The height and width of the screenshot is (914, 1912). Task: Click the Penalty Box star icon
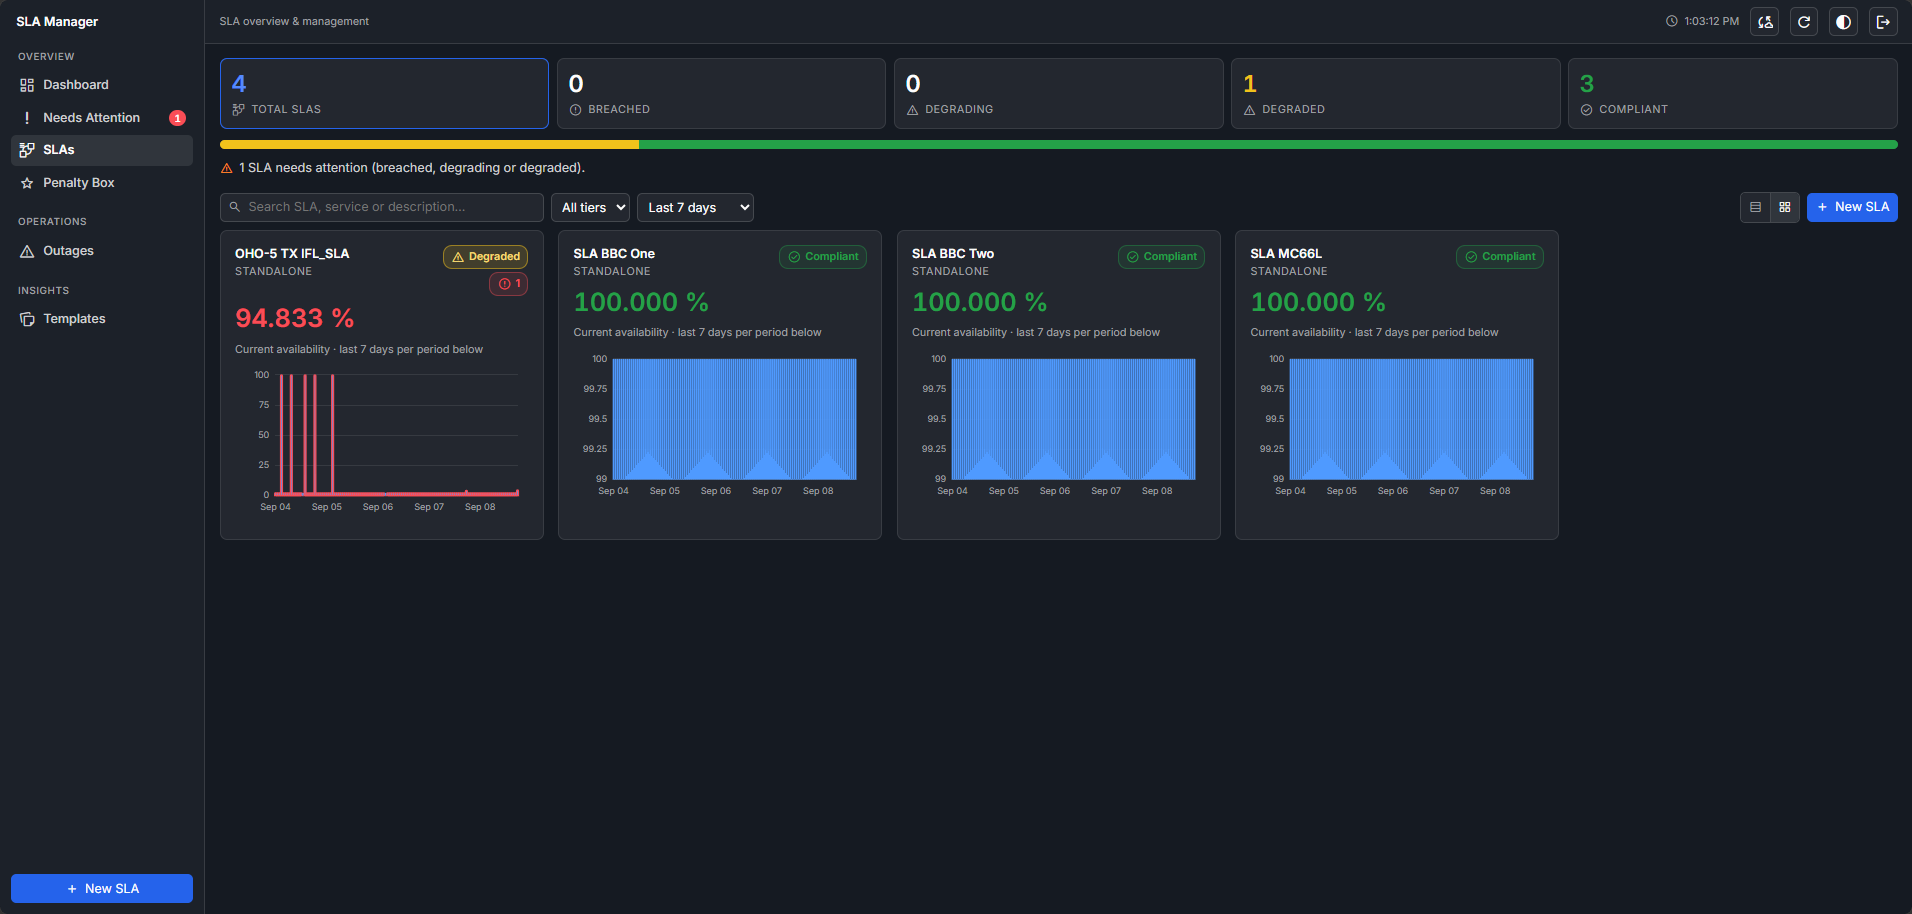coord(27,183)
